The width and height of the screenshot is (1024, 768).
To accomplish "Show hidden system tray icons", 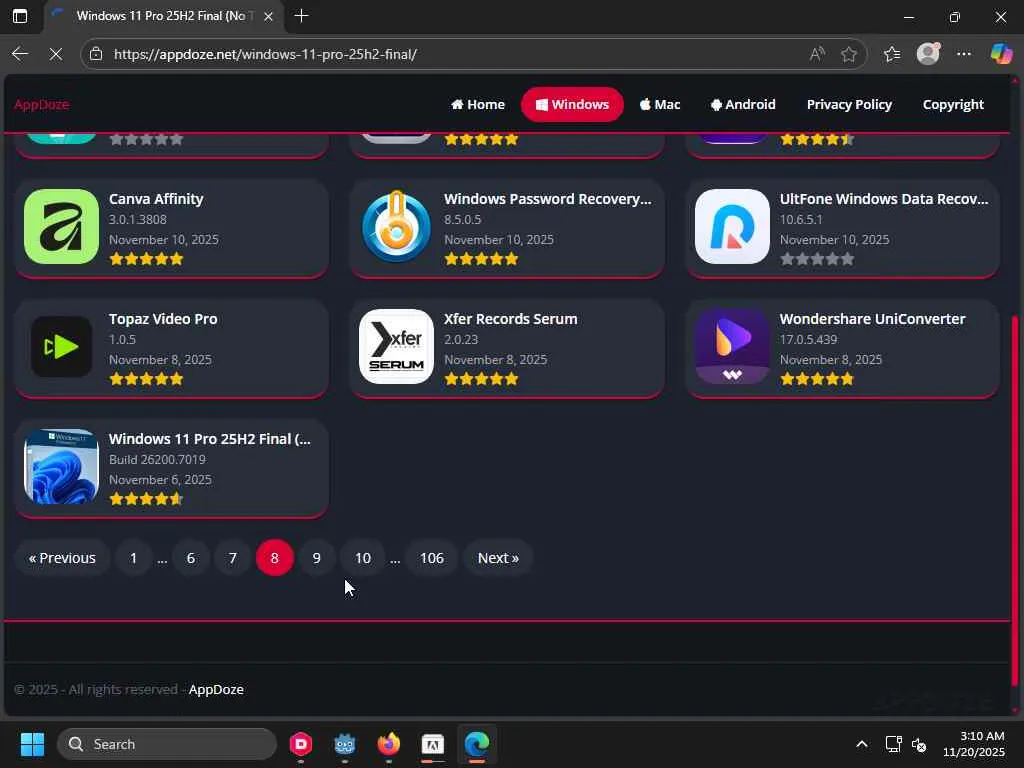I will click(862, 744).
